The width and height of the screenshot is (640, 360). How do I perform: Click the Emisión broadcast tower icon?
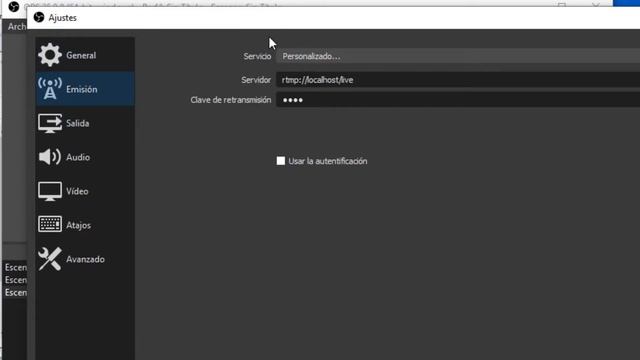[50, 89]
